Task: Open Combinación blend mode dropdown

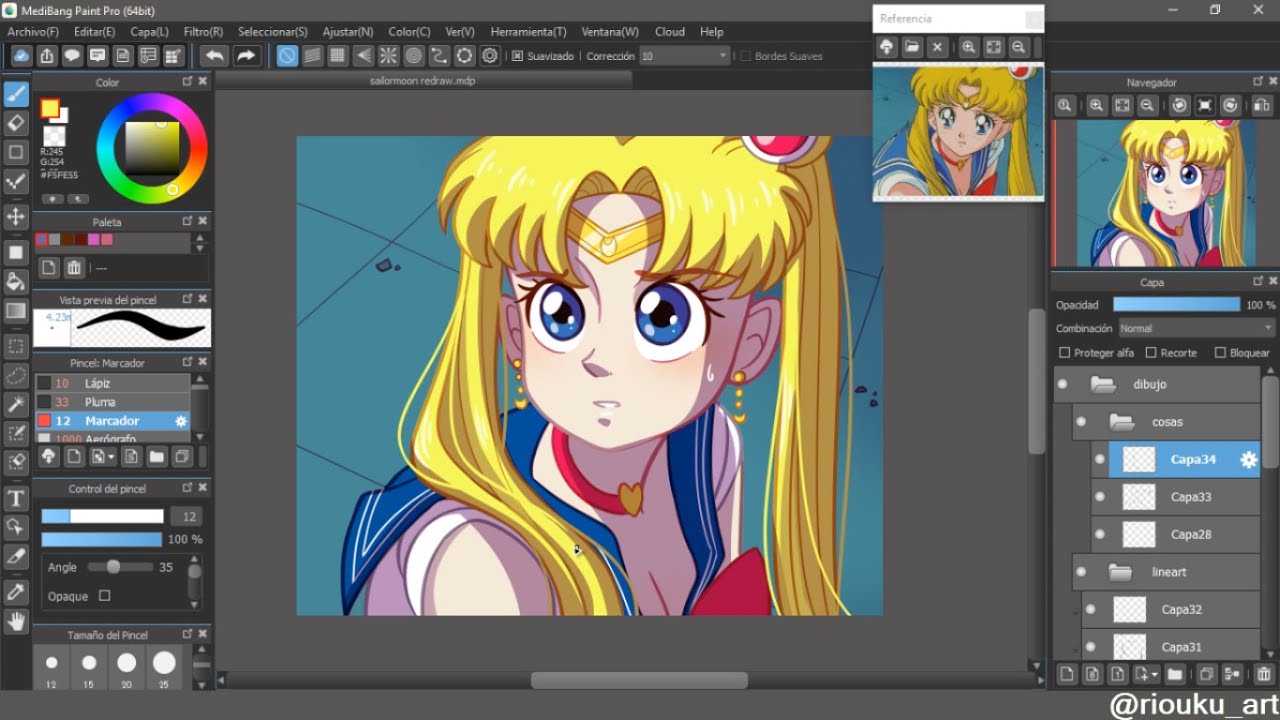Action: click(x=1196, y=328)
